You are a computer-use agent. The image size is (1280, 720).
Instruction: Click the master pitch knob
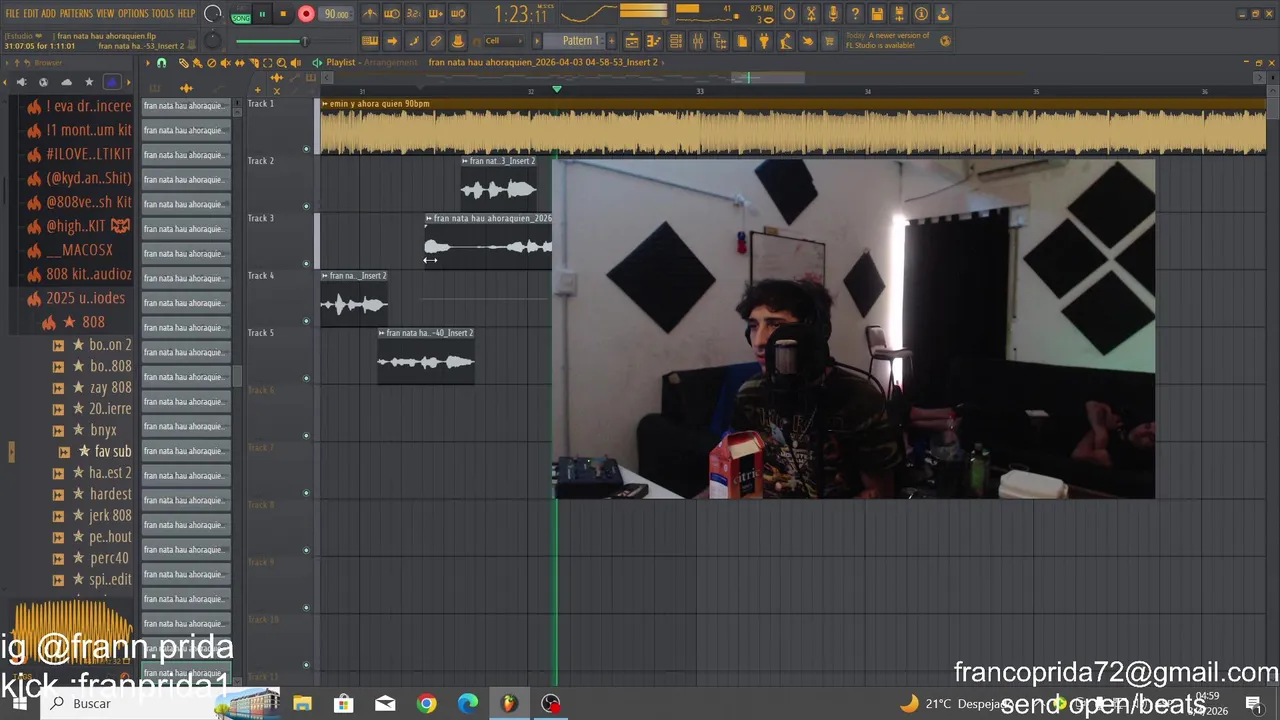click(x=213, y=41)
